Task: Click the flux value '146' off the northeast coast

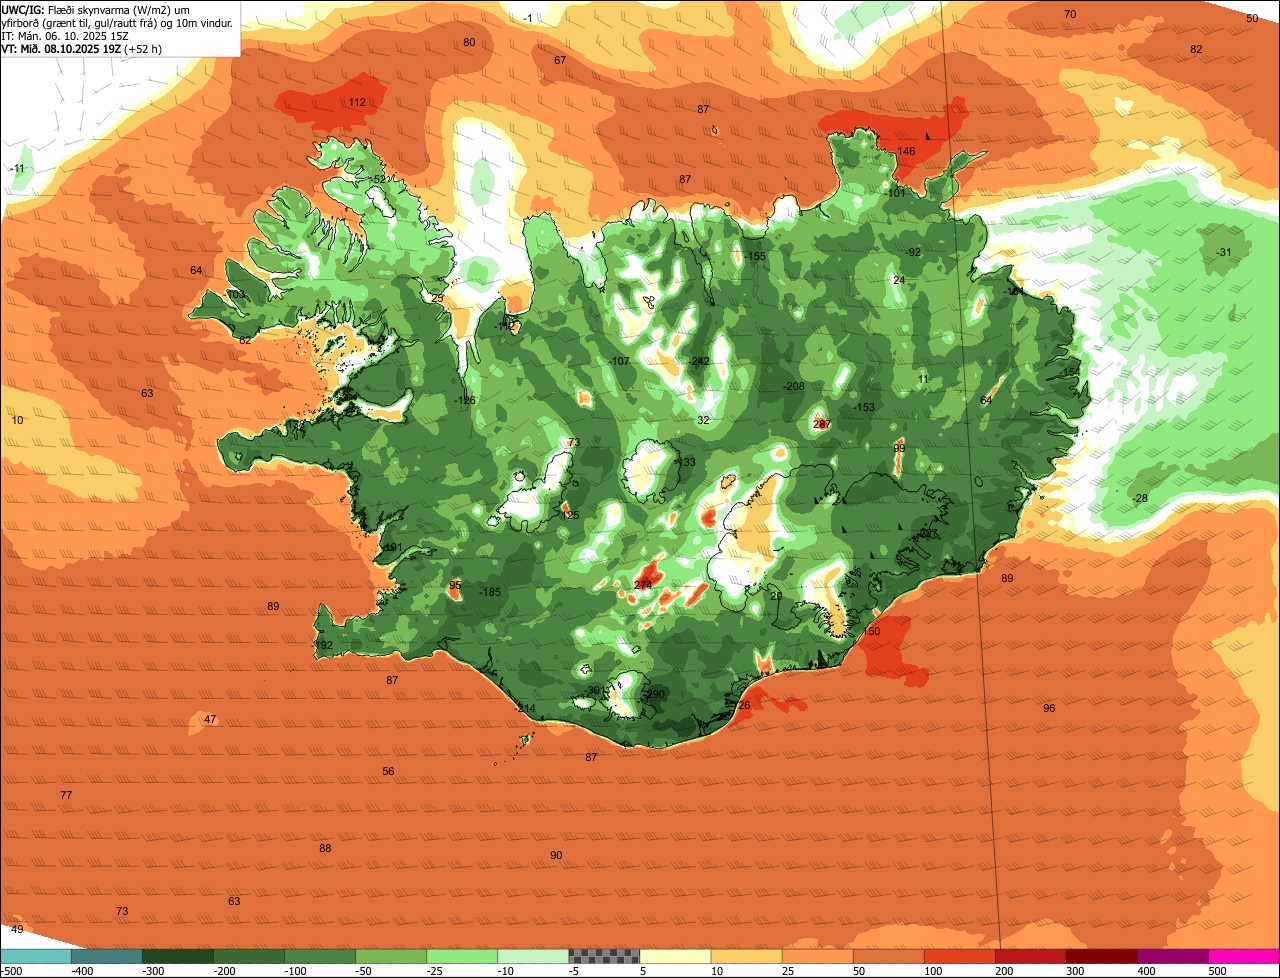Action: pyautogui.click(x=906, y=152)
